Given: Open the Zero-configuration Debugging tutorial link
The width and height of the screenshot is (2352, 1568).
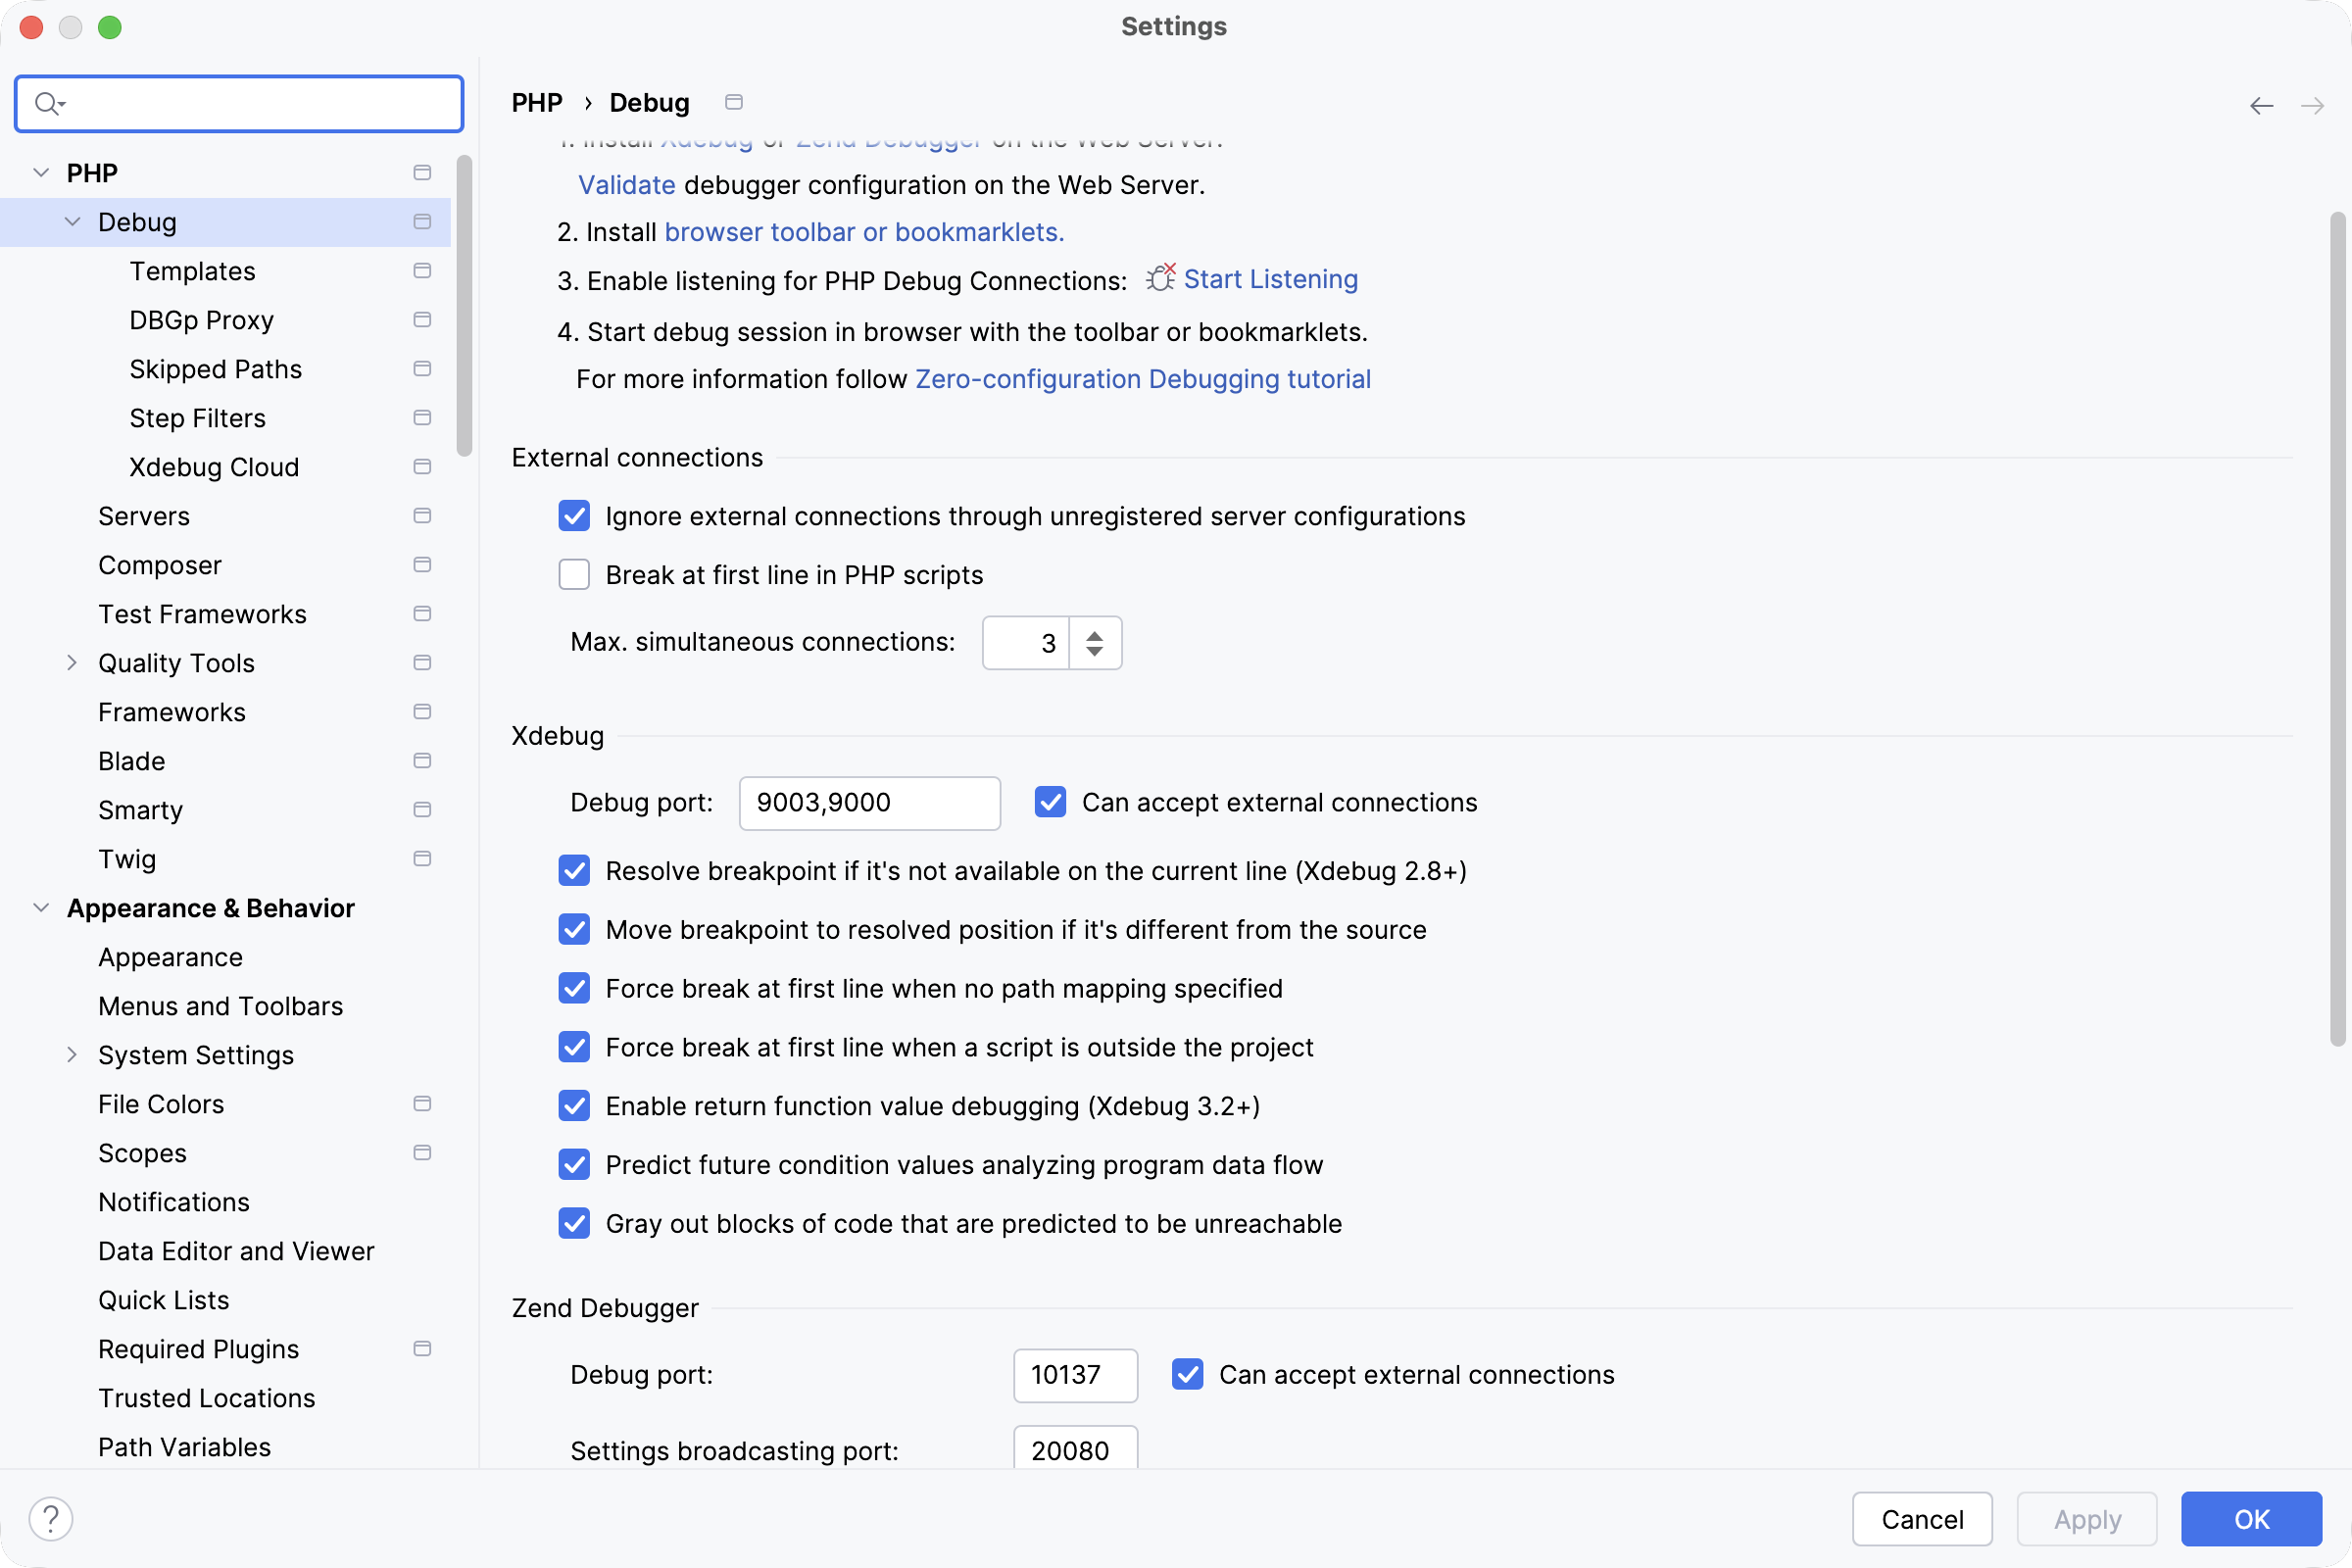Looking at the screenshot, I should pyautogui.click(x=1143, y=379).
